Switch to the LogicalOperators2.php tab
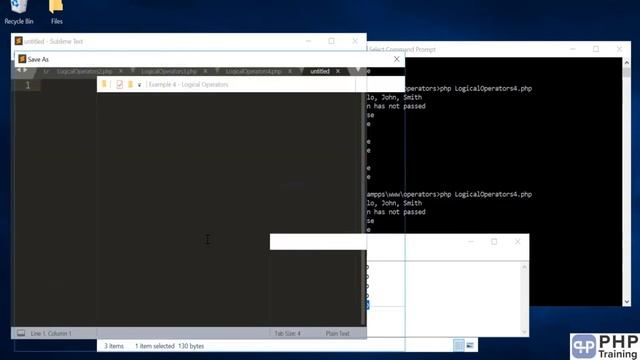640x360 pixels. point(84,71)
